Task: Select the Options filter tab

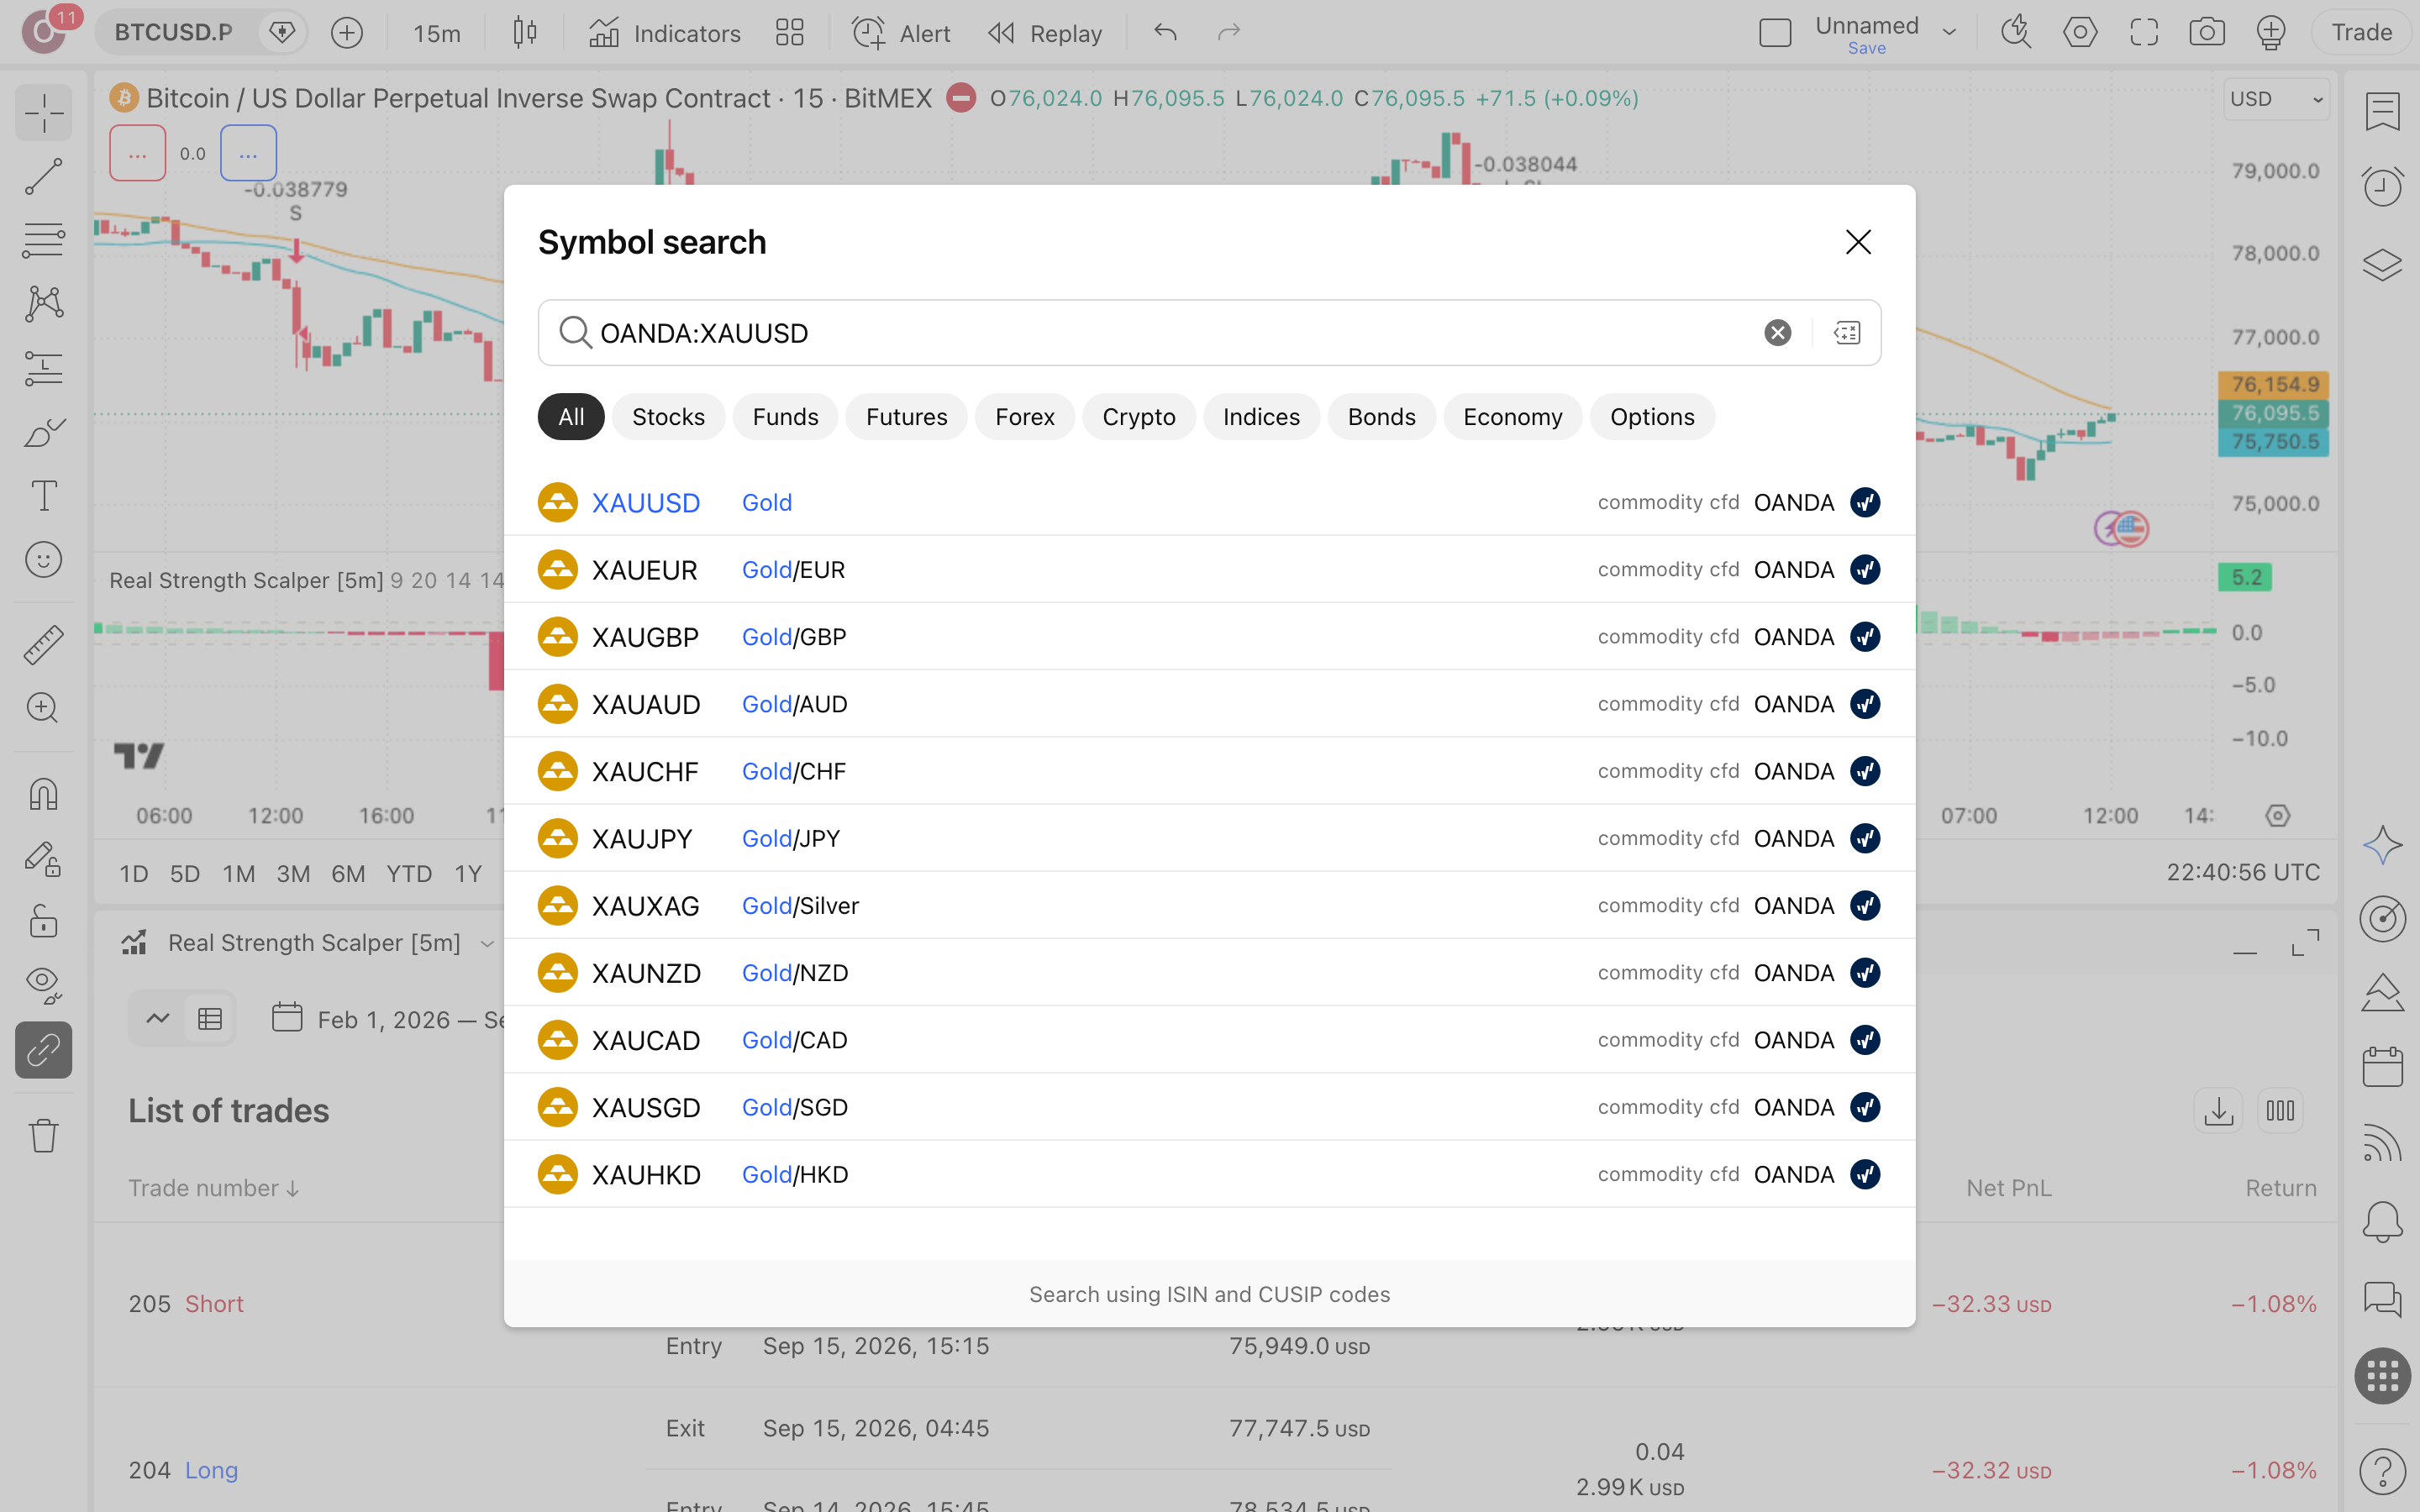Action: pos(1652,417)
